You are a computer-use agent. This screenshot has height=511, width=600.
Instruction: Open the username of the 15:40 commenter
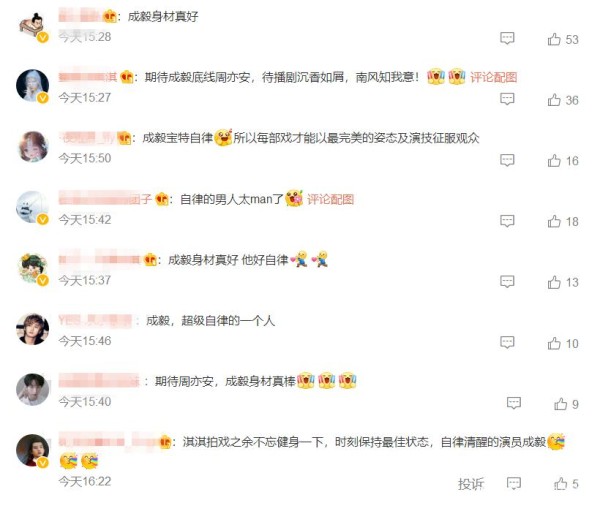(99, 381)
